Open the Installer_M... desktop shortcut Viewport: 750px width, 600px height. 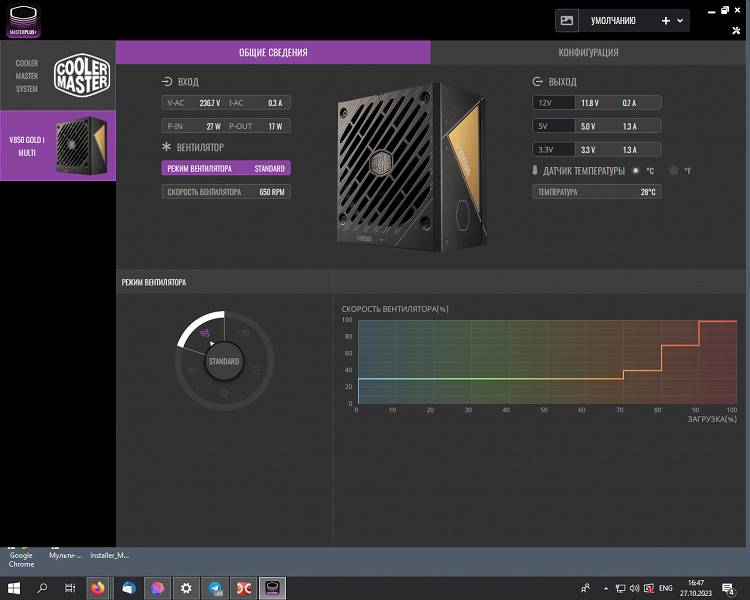tap(110, 554)
